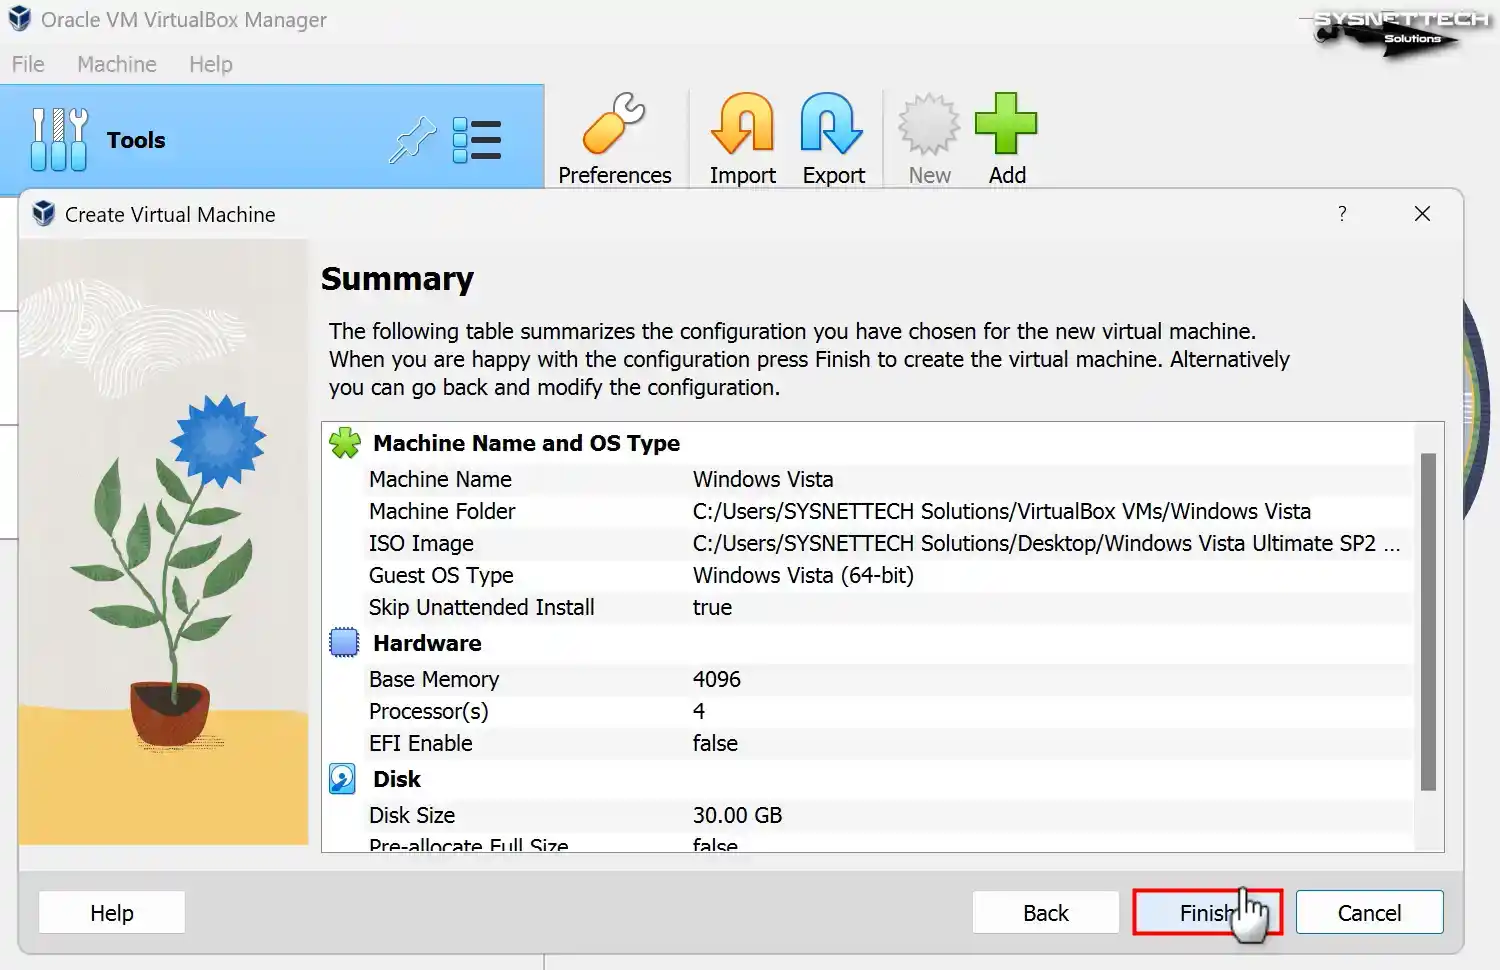1500x970 pixels.
Task: Select the Tools icon in sidebar
Action: (59, 139)
